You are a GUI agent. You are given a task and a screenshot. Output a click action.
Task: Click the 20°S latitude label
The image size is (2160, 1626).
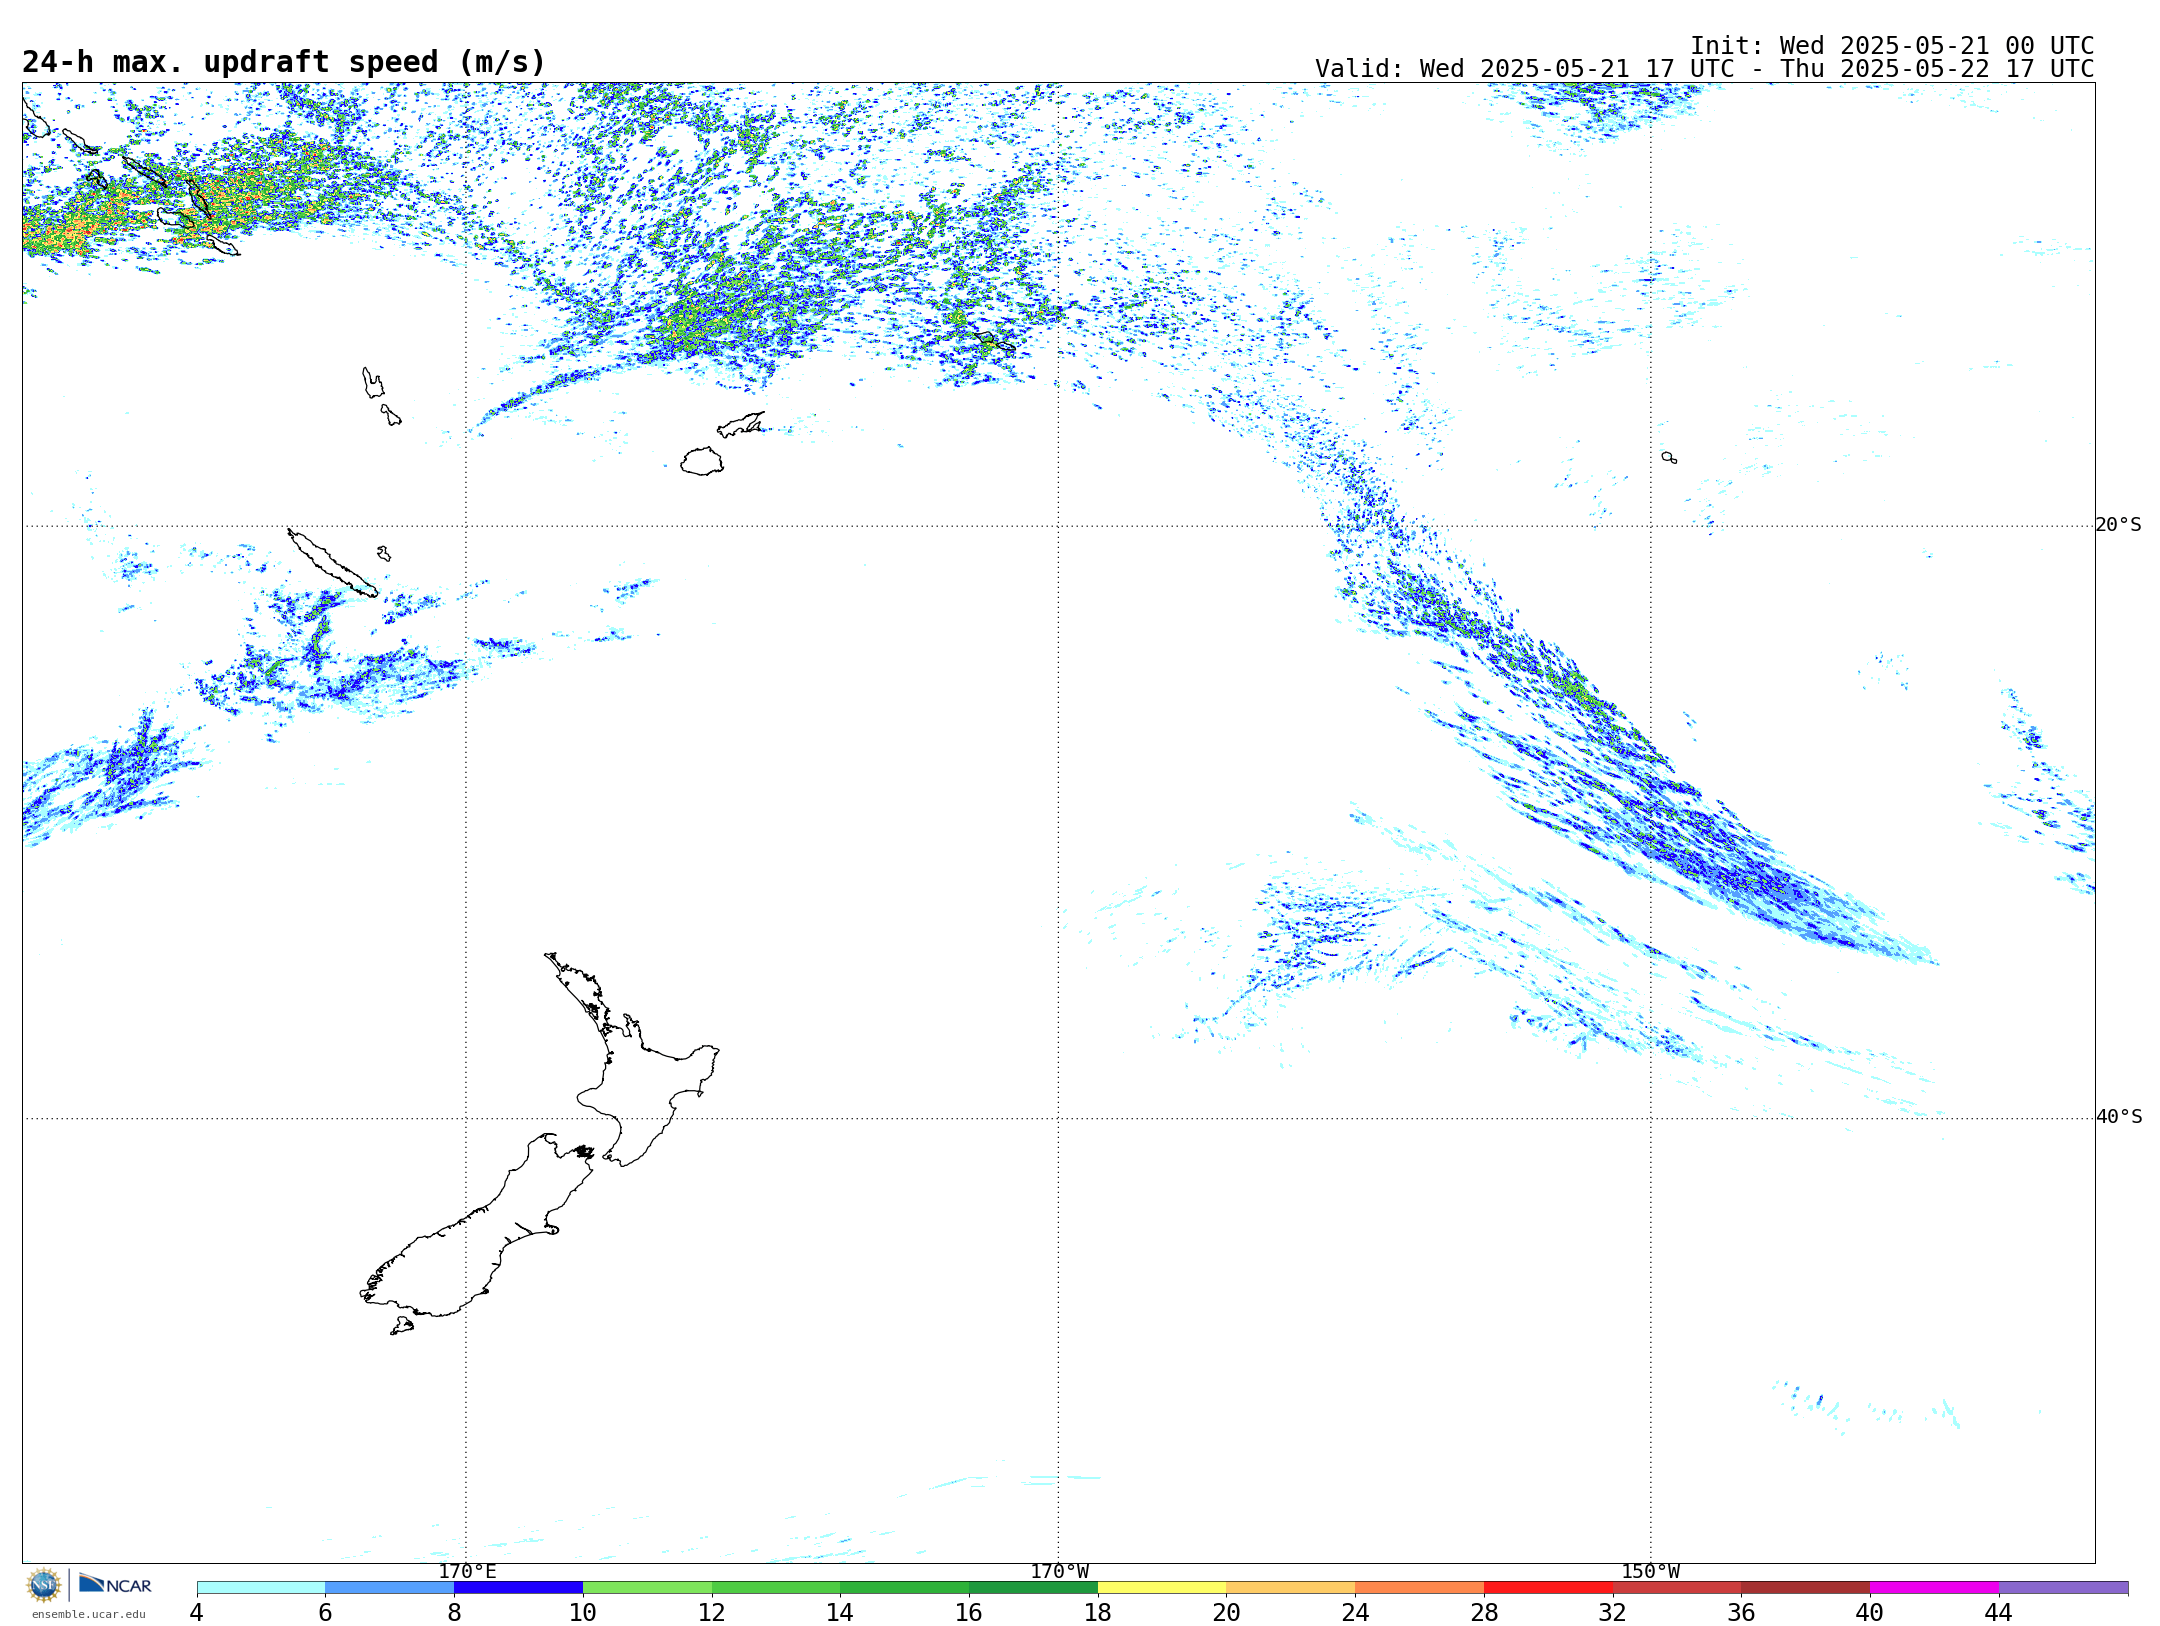[x=2118, y=525]
